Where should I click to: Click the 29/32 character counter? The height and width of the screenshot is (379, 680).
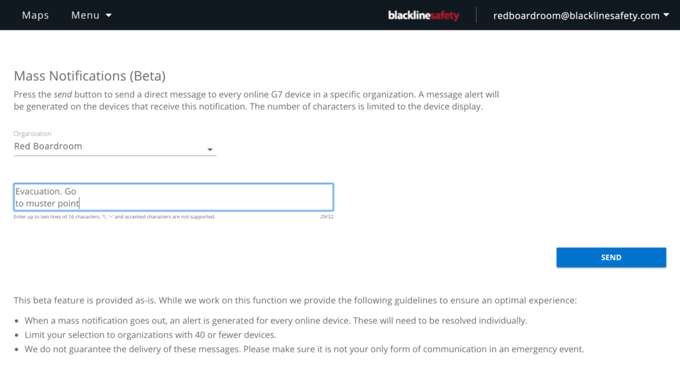coord(327,217)
